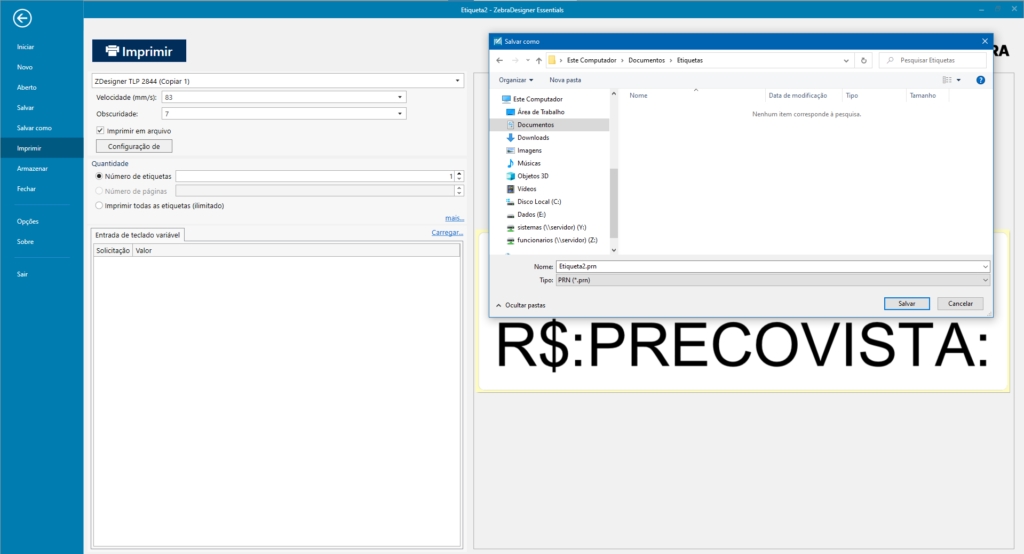Click the navigate back arrow in dialog
Viewport: 1024px width, 554px height.
tap(500, 60)
